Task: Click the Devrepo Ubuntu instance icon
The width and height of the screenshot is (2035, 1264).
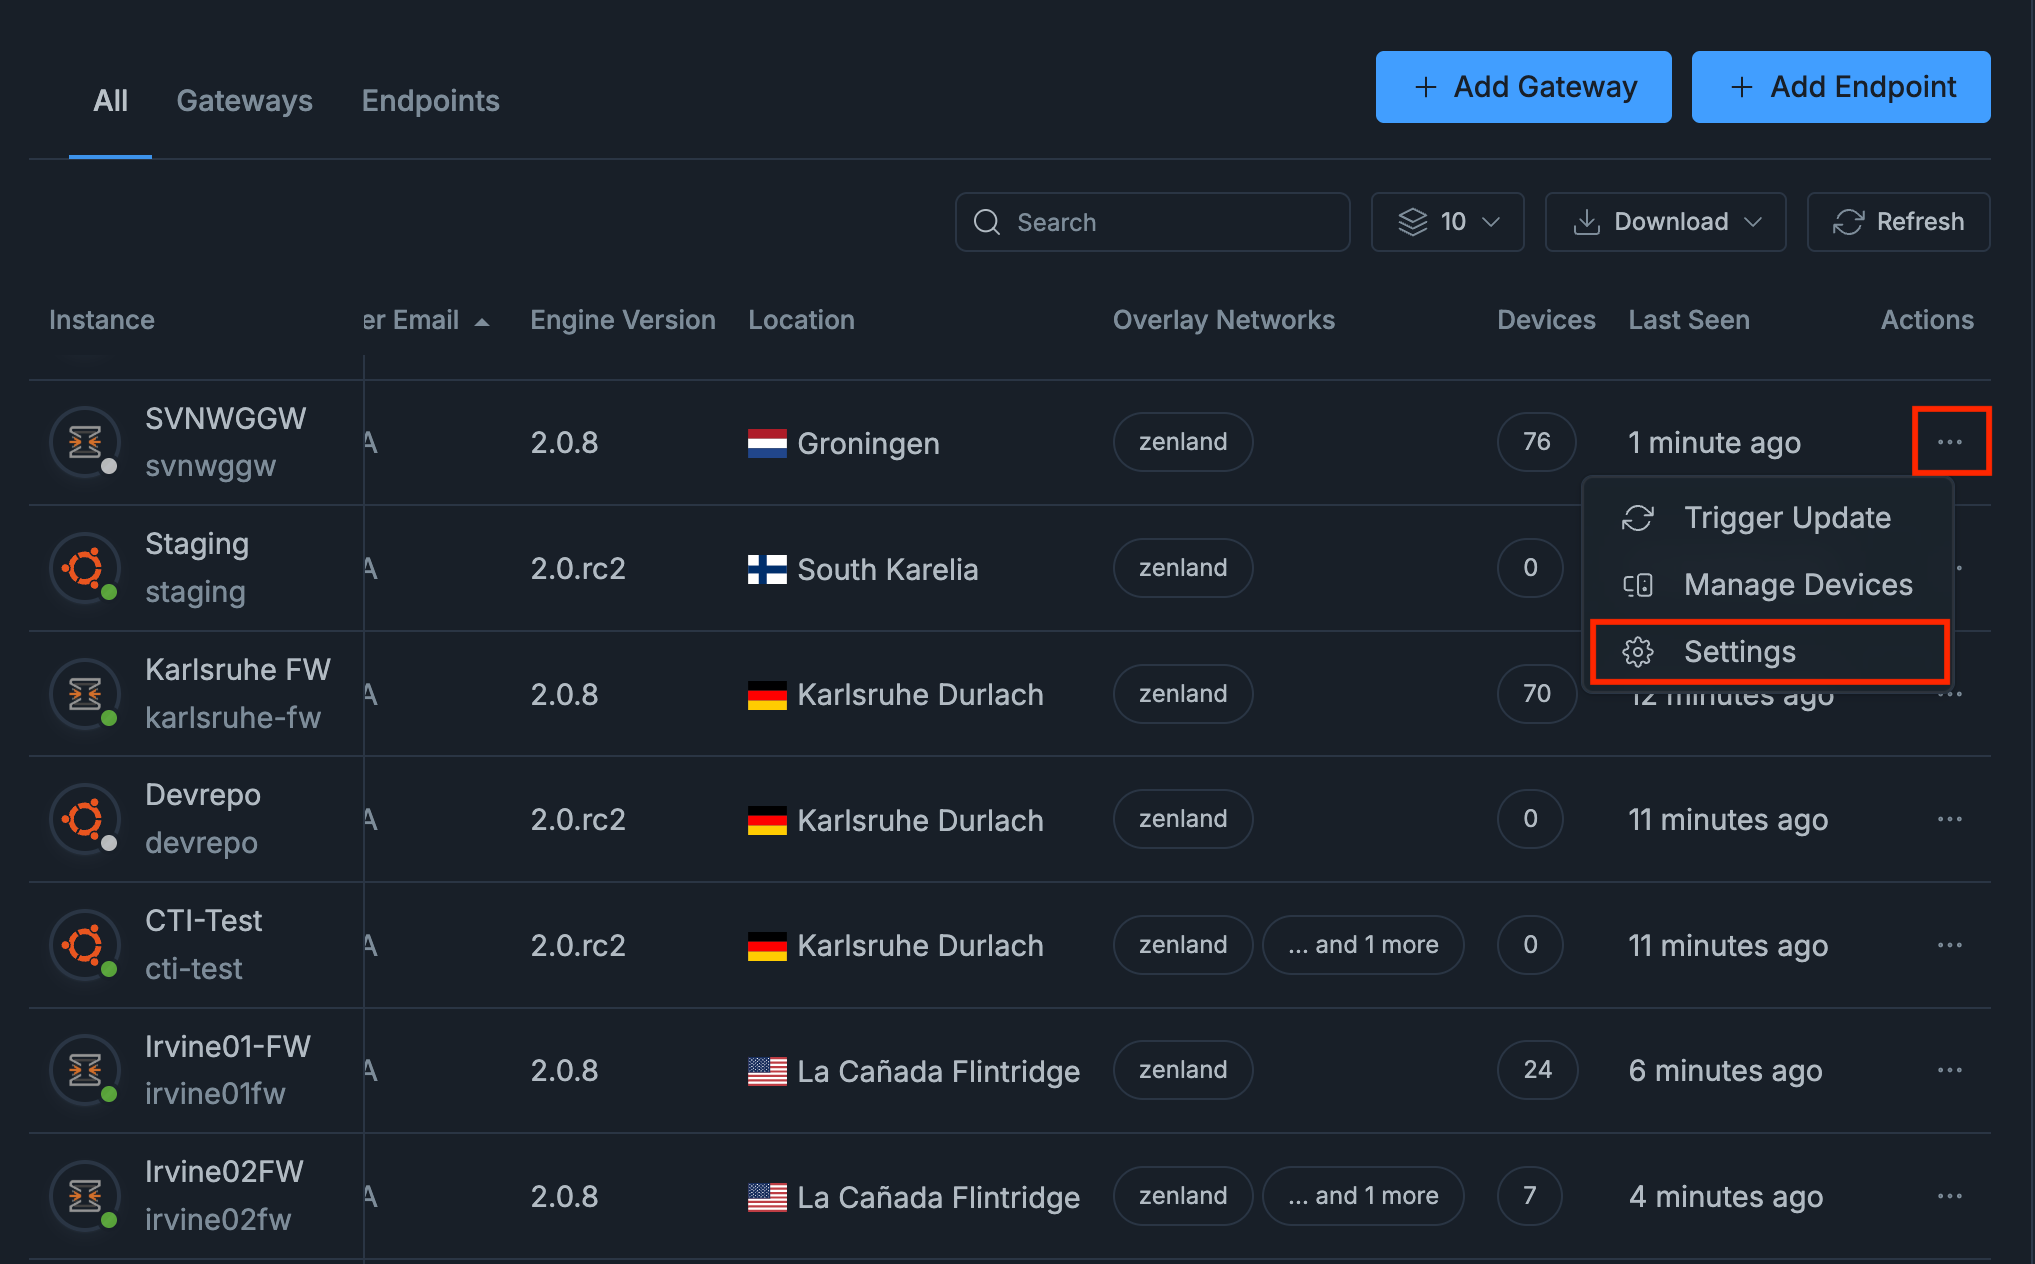Action: coord(85,819)
